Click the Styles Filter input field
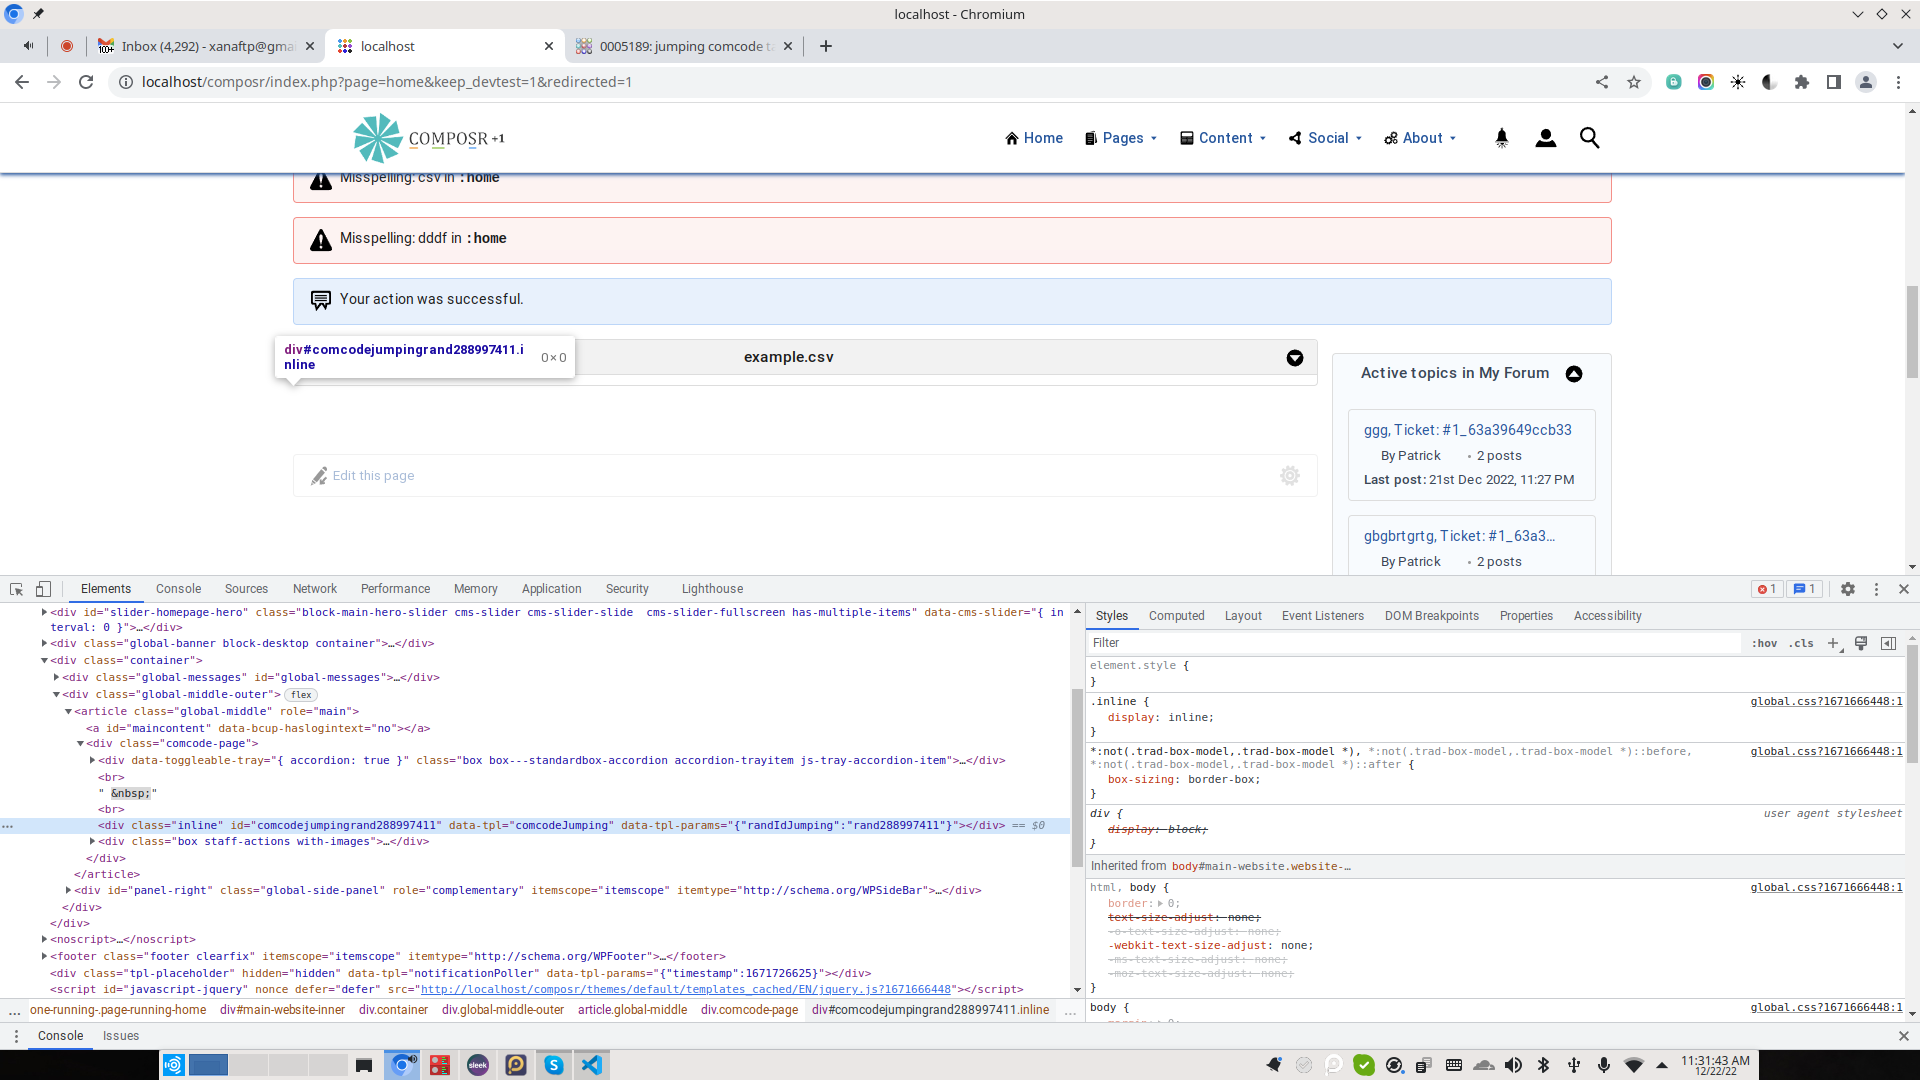 point(1400,643)
